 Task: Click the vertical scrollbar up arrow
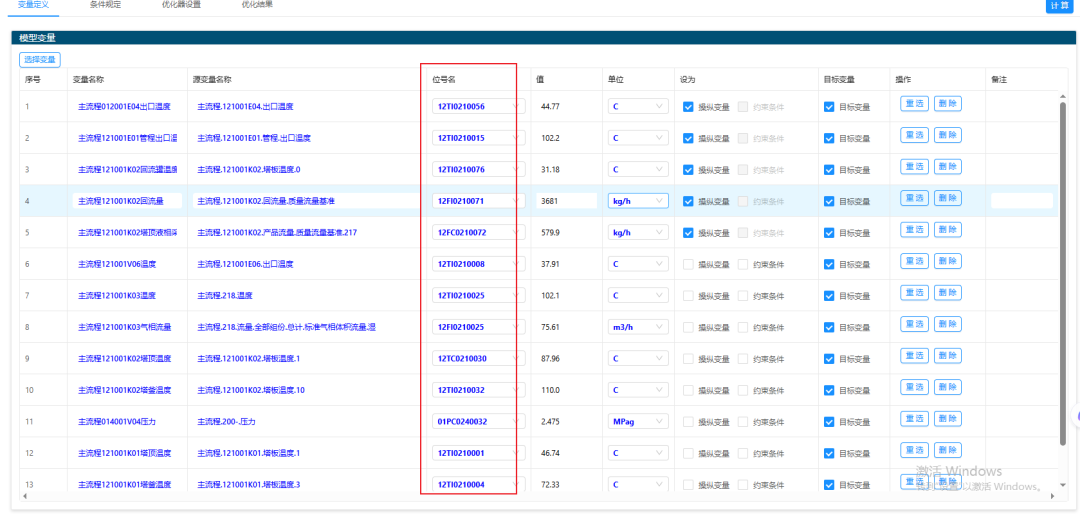click(x=1062, y=96)
